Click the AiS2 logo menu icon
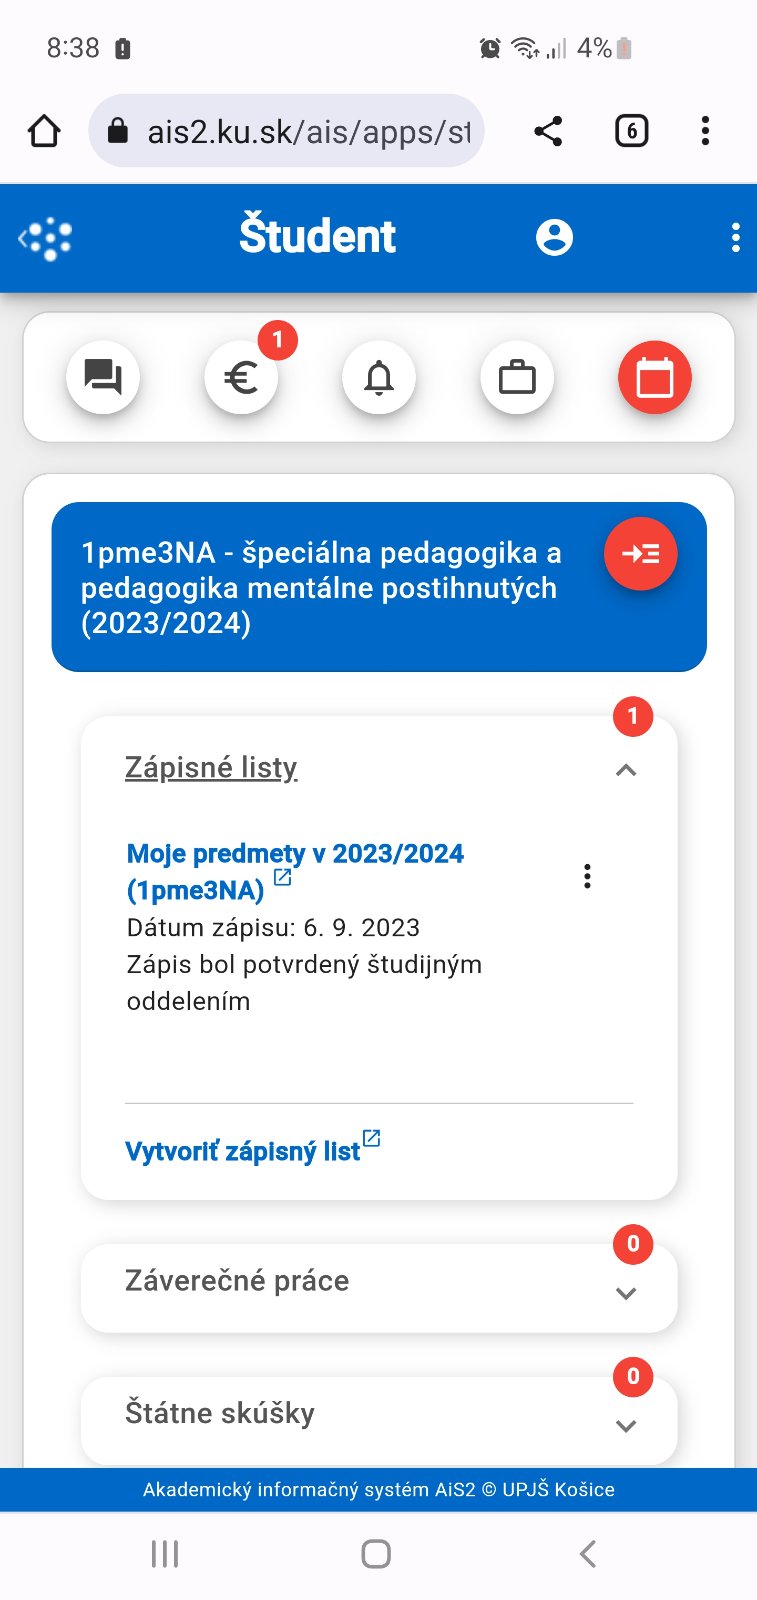The image size is (757, 1600). coord(46,238)
